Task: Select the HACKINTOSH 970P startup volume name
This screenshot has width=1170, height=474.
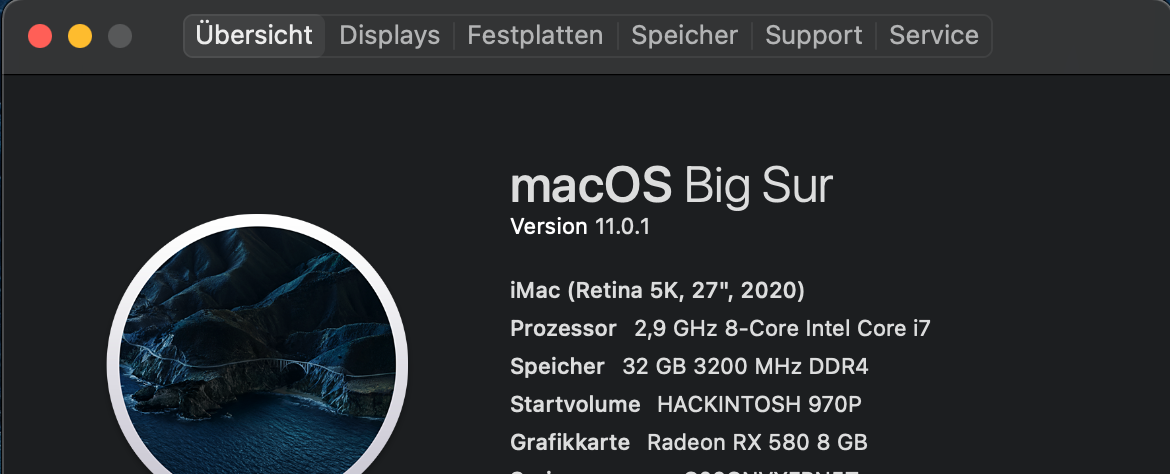Action: pyautogui.click(x=759, y=405)
